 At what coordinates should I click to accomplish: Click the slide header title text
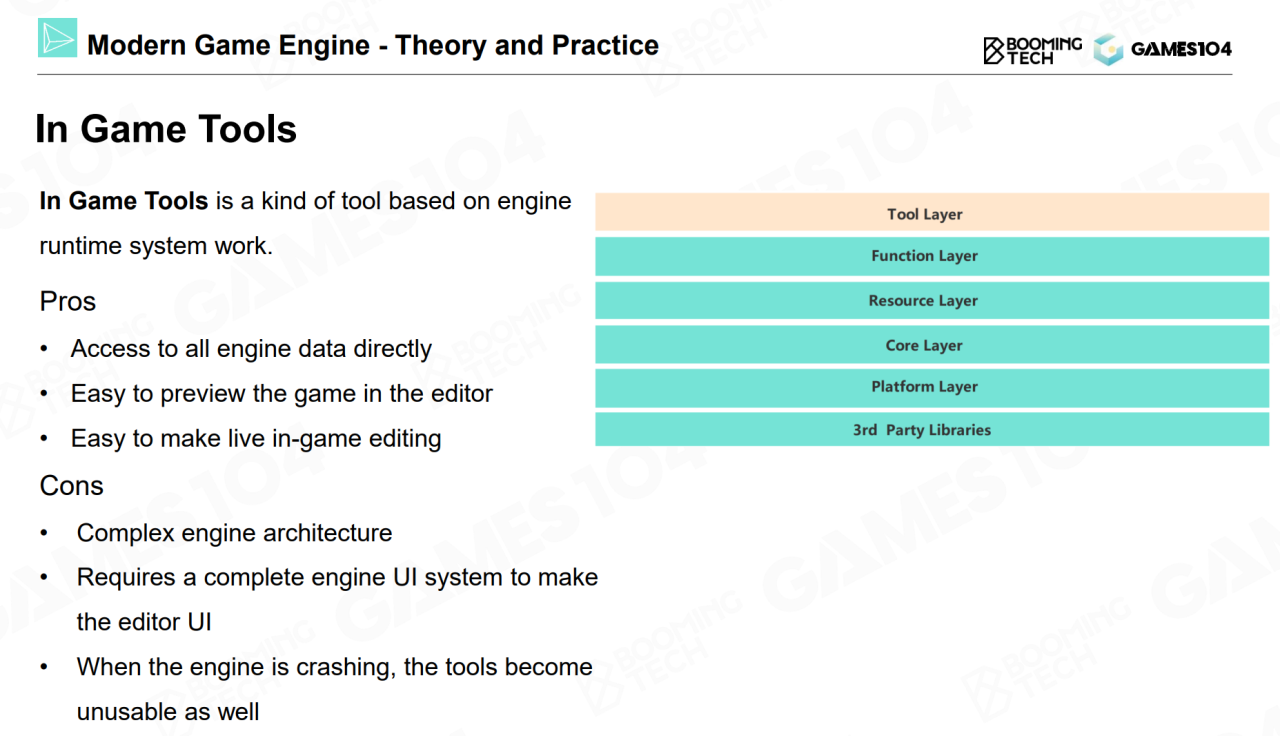tap(372, 45)
